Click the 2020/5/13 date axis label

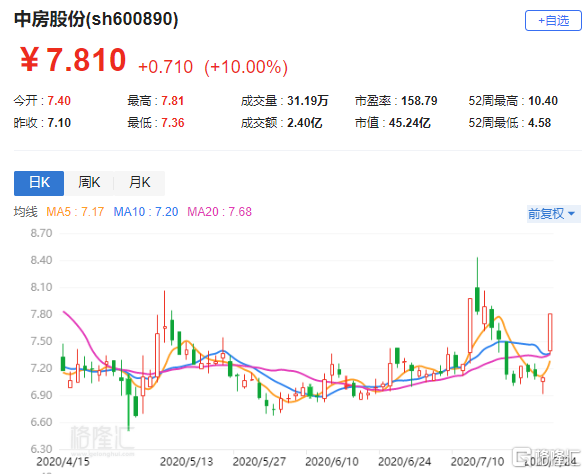pos(186,462)
